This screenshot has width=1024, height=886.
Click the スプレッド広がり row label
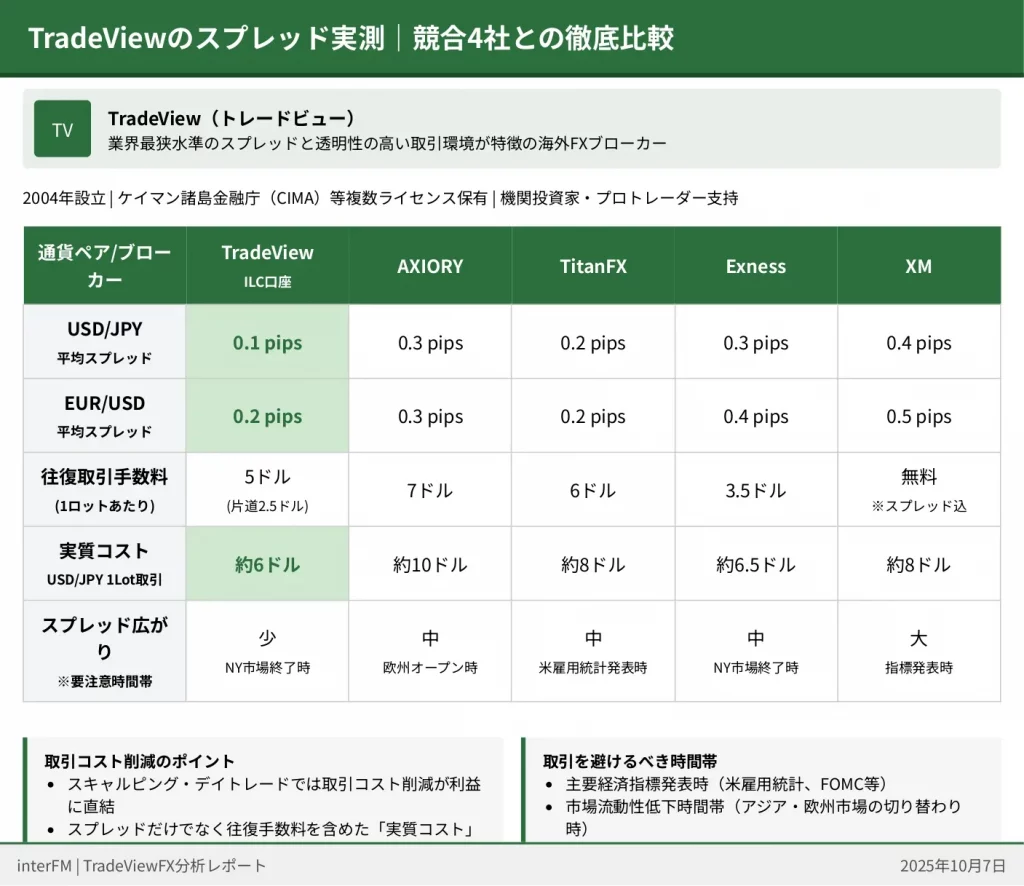point(105,650)
